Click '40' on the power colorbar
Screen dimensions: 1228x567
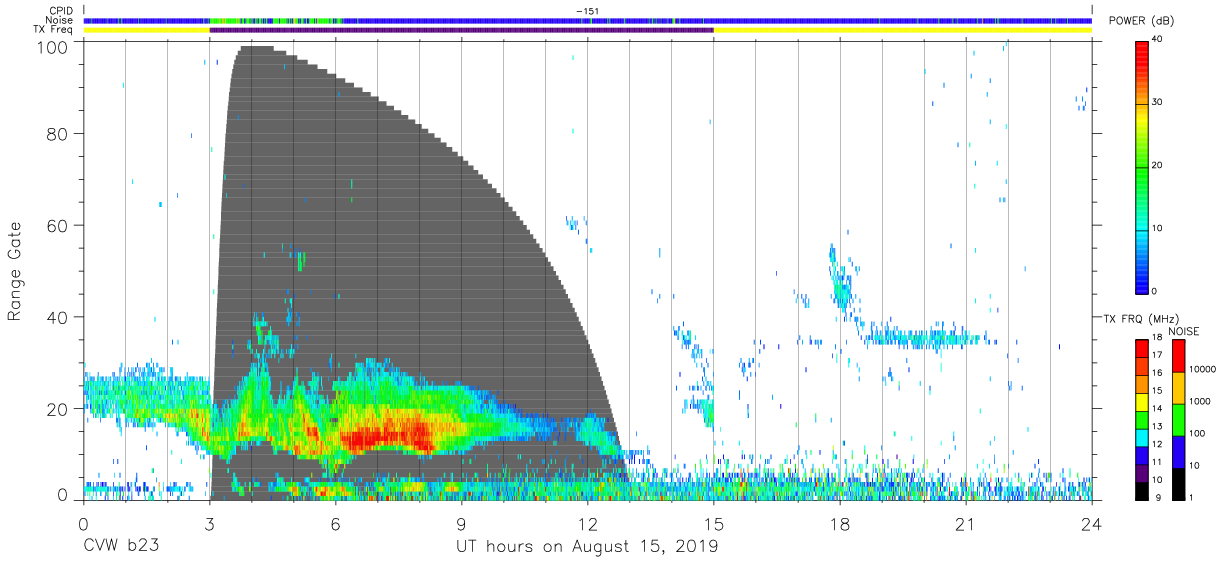point(1159,39)
